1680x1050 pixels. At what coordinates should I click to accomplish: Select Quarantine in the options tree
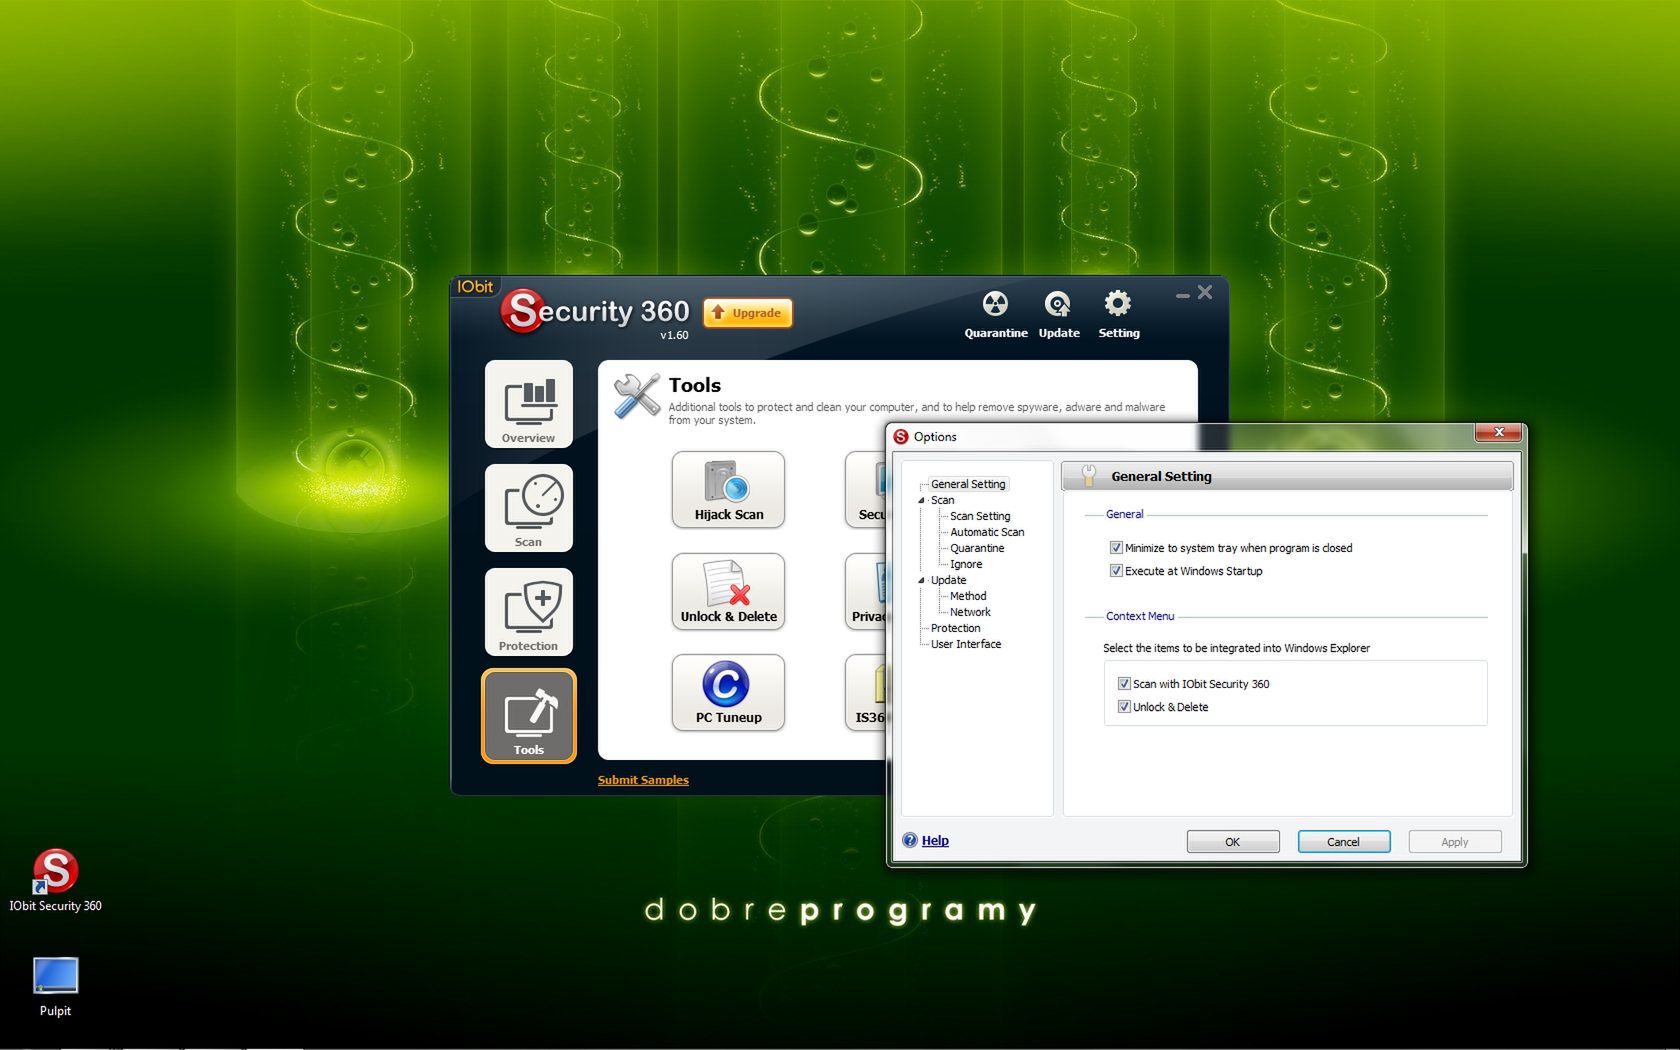977,548
